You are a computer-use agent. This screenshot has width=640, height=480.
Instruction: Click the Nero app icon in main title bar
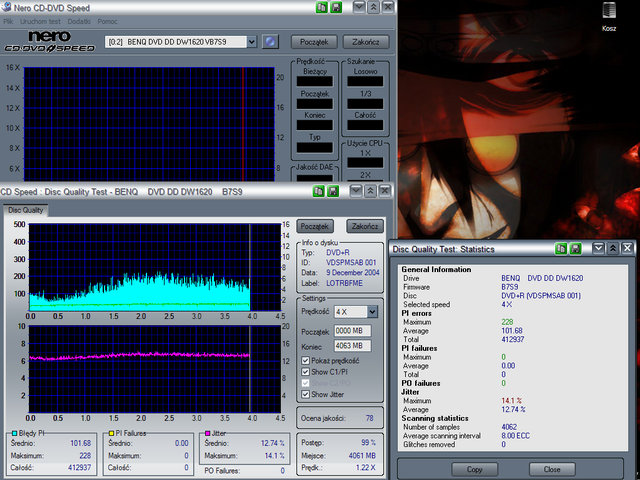click(x=6, y=7)
